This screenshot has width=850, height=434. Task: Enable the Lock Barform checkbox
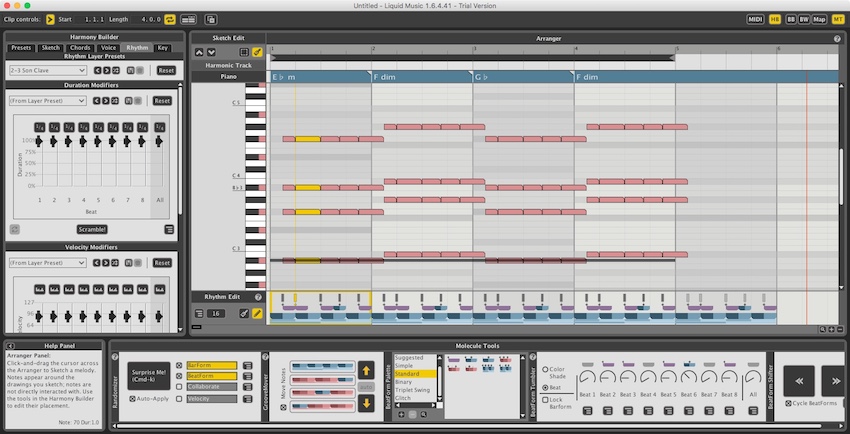click(x=545, y=400)
